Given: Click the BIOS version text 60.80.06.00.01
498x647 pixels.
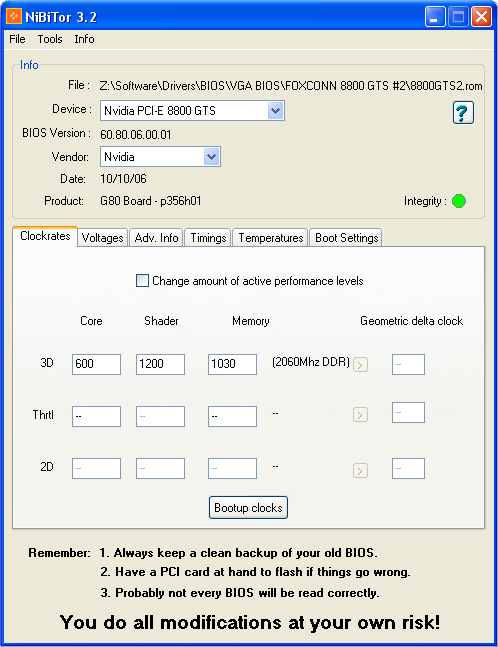Looking at the screenshot, I should pyautogui.click(x=136, y=135).
